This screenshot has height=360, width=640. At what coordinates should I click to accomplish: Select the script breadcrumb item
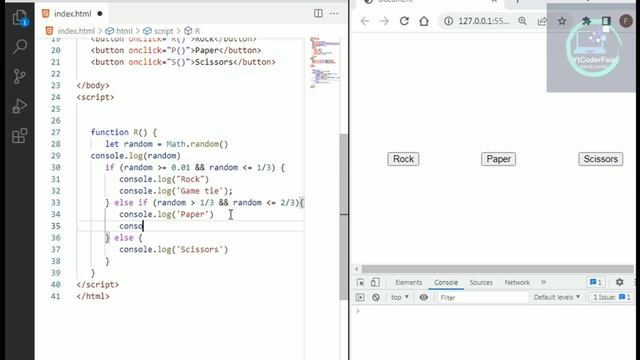[x=158, y=31]
